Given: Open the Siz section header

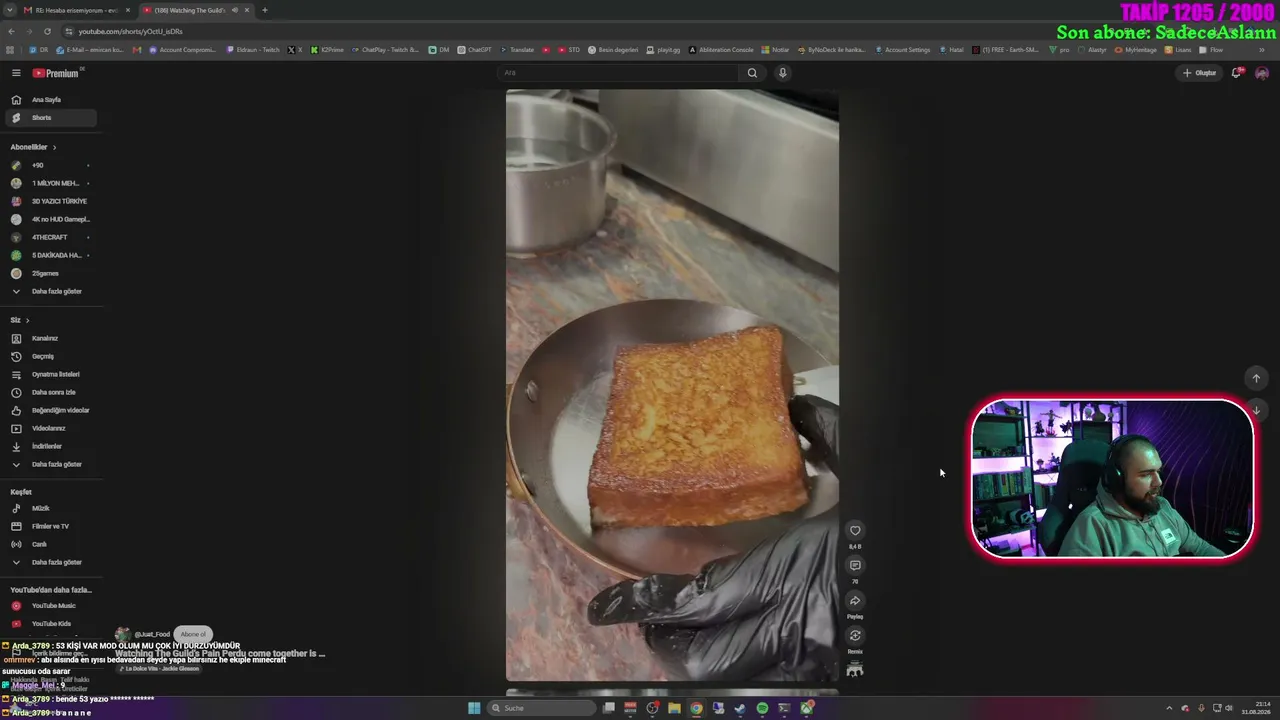Looking at the screenshot, I should 20,320.
